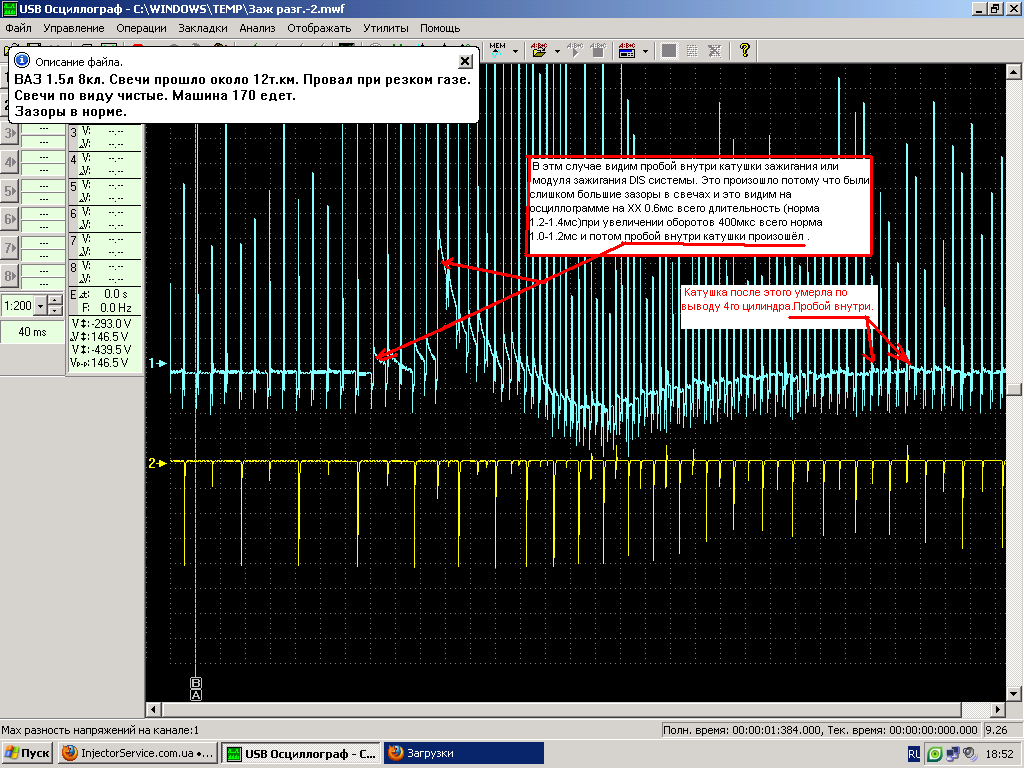
Task: Click the 18:52 system clock
Action: click(x=999, y=754)
